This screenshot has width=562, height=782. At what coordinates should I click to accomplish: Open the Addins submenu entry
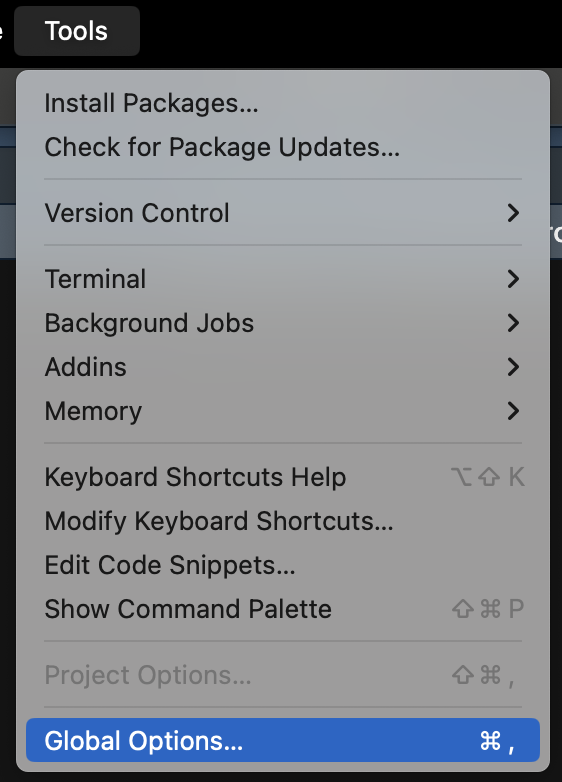(x=283, y=367)
